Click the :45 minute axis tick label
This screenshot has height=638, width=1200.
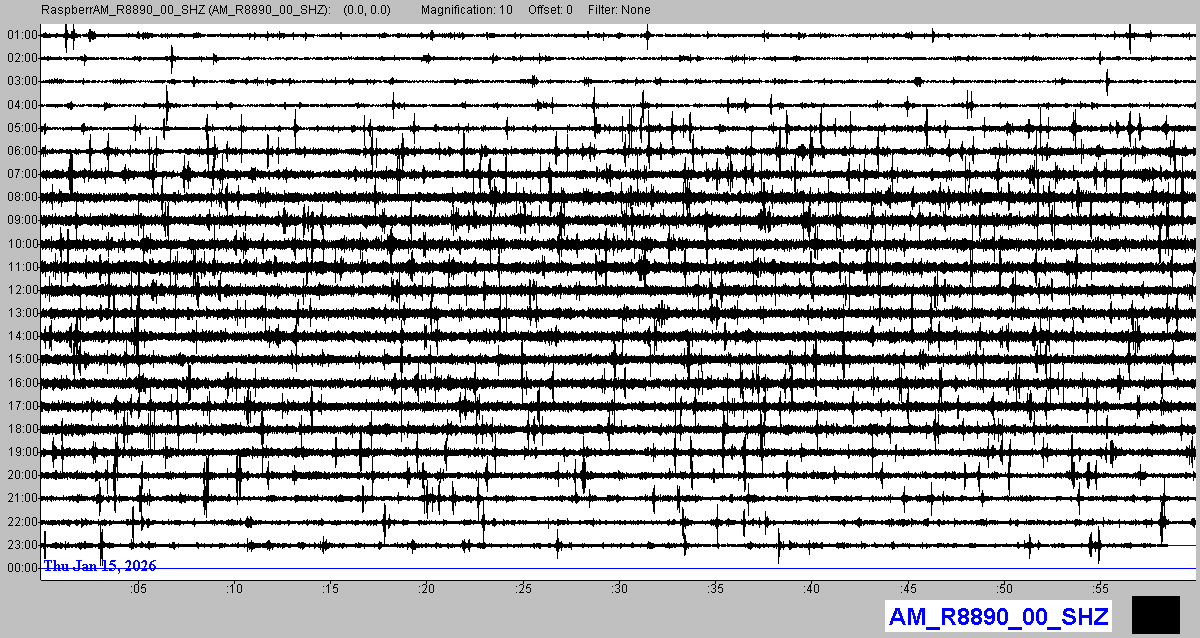908,589
